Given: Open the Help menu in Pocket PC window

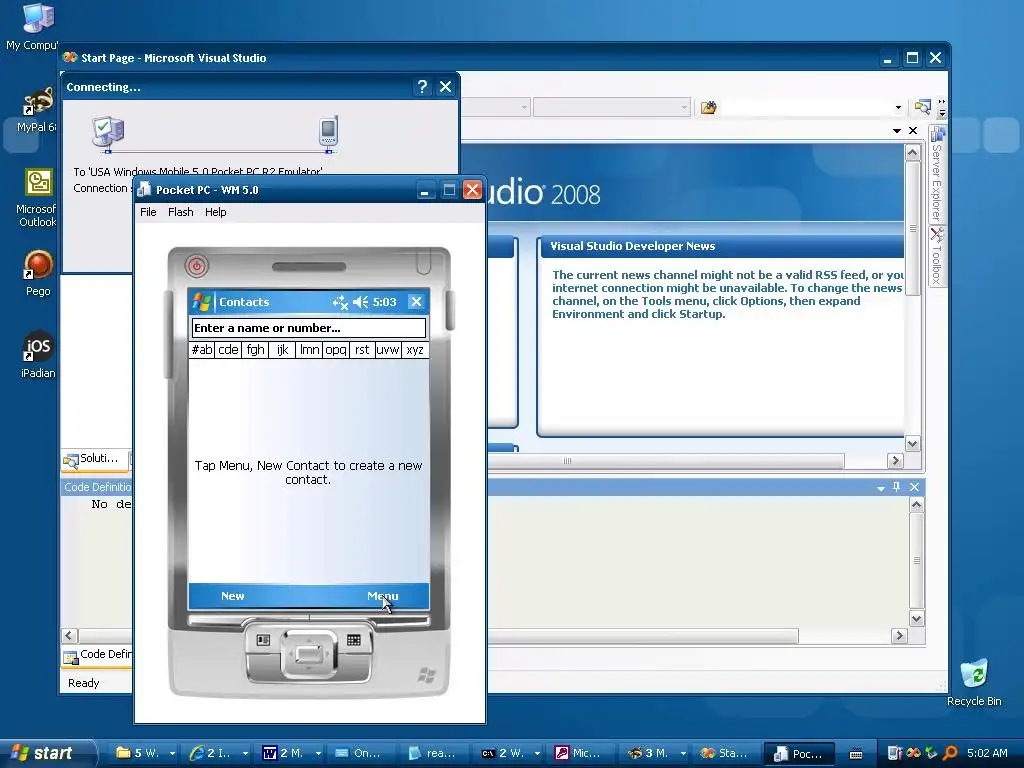Looking at the screenshot, I should click(216, 212).
